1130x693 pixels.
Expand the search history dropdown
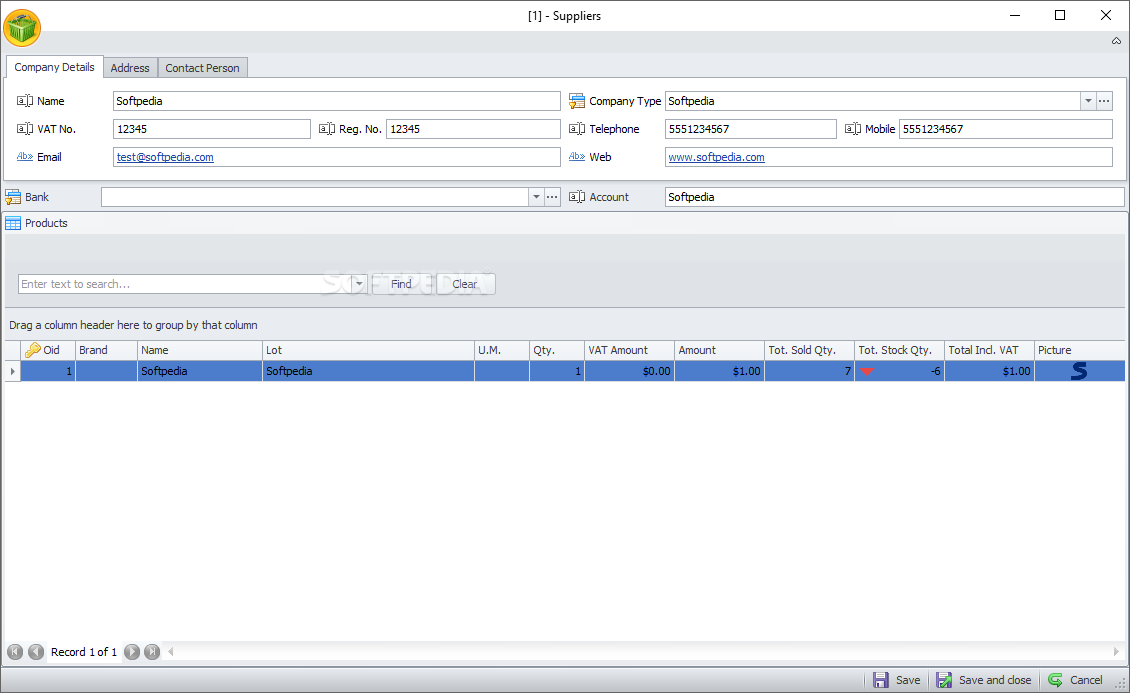point(360,284)
